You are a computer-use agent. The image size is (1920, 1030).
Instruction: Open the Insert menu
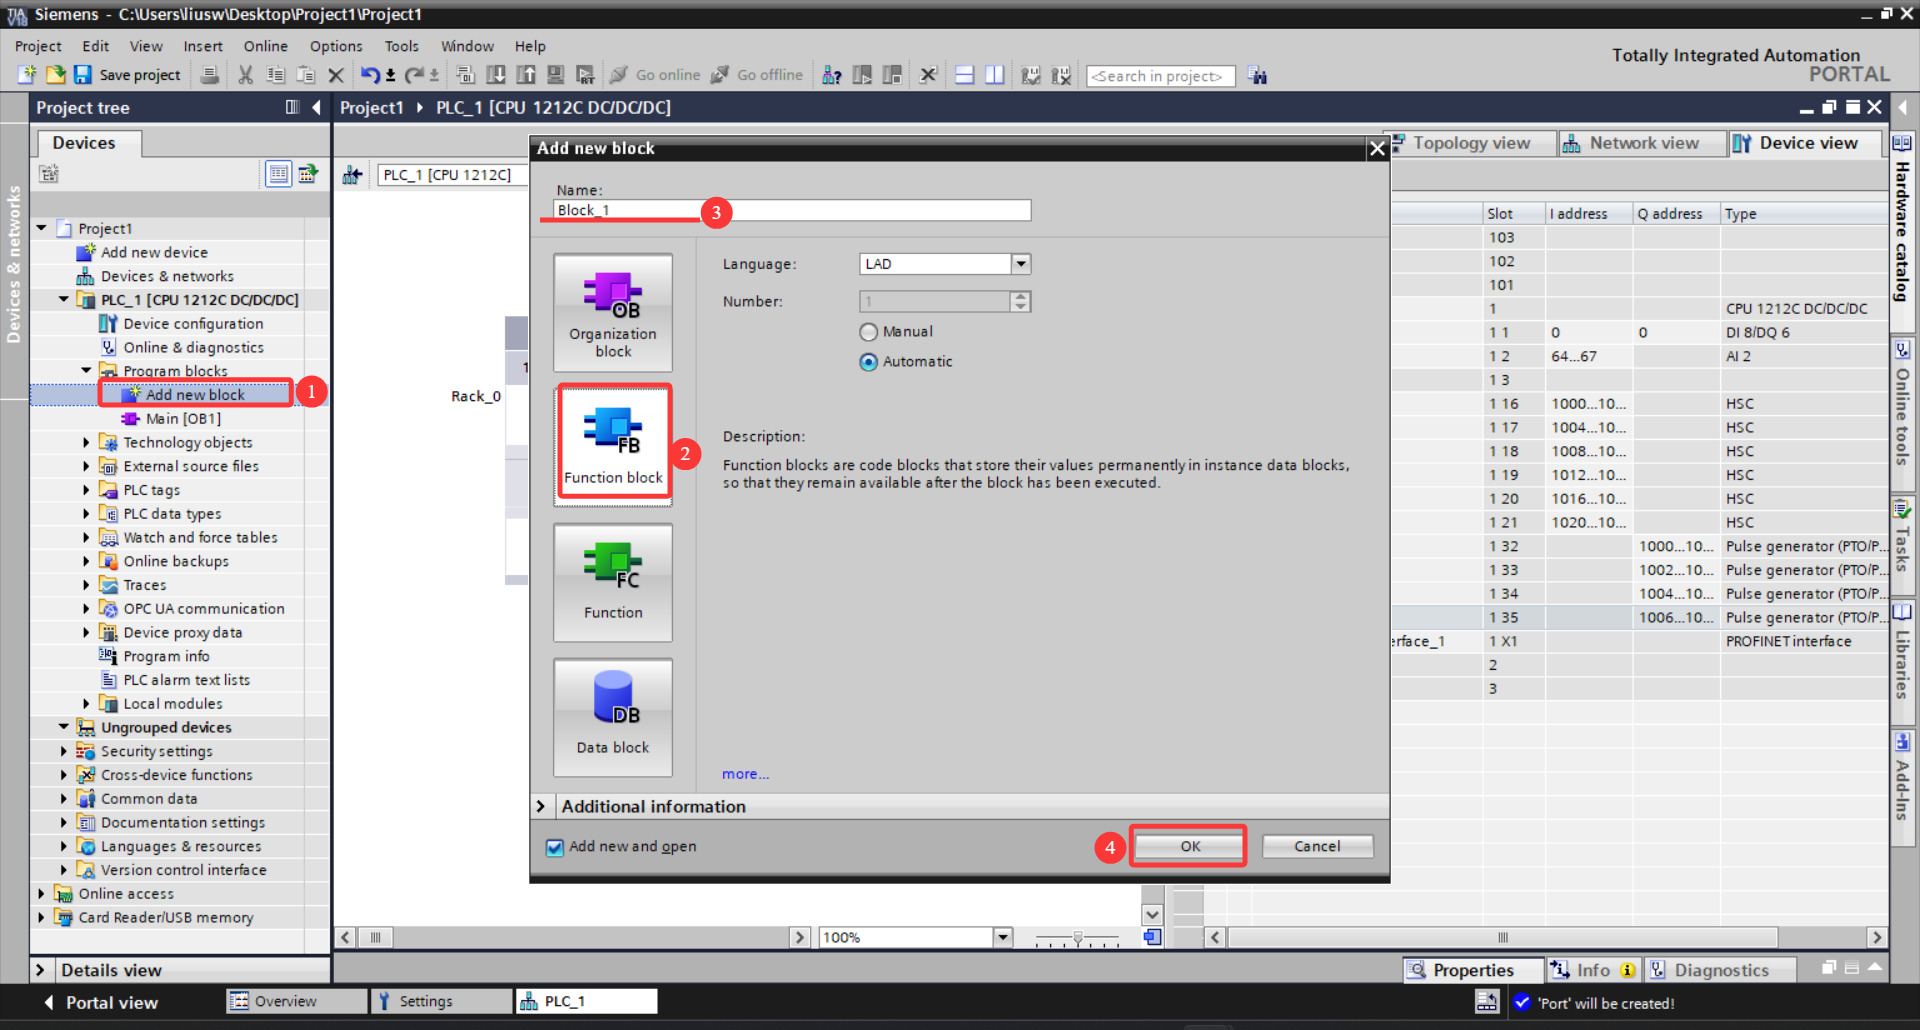203,46
